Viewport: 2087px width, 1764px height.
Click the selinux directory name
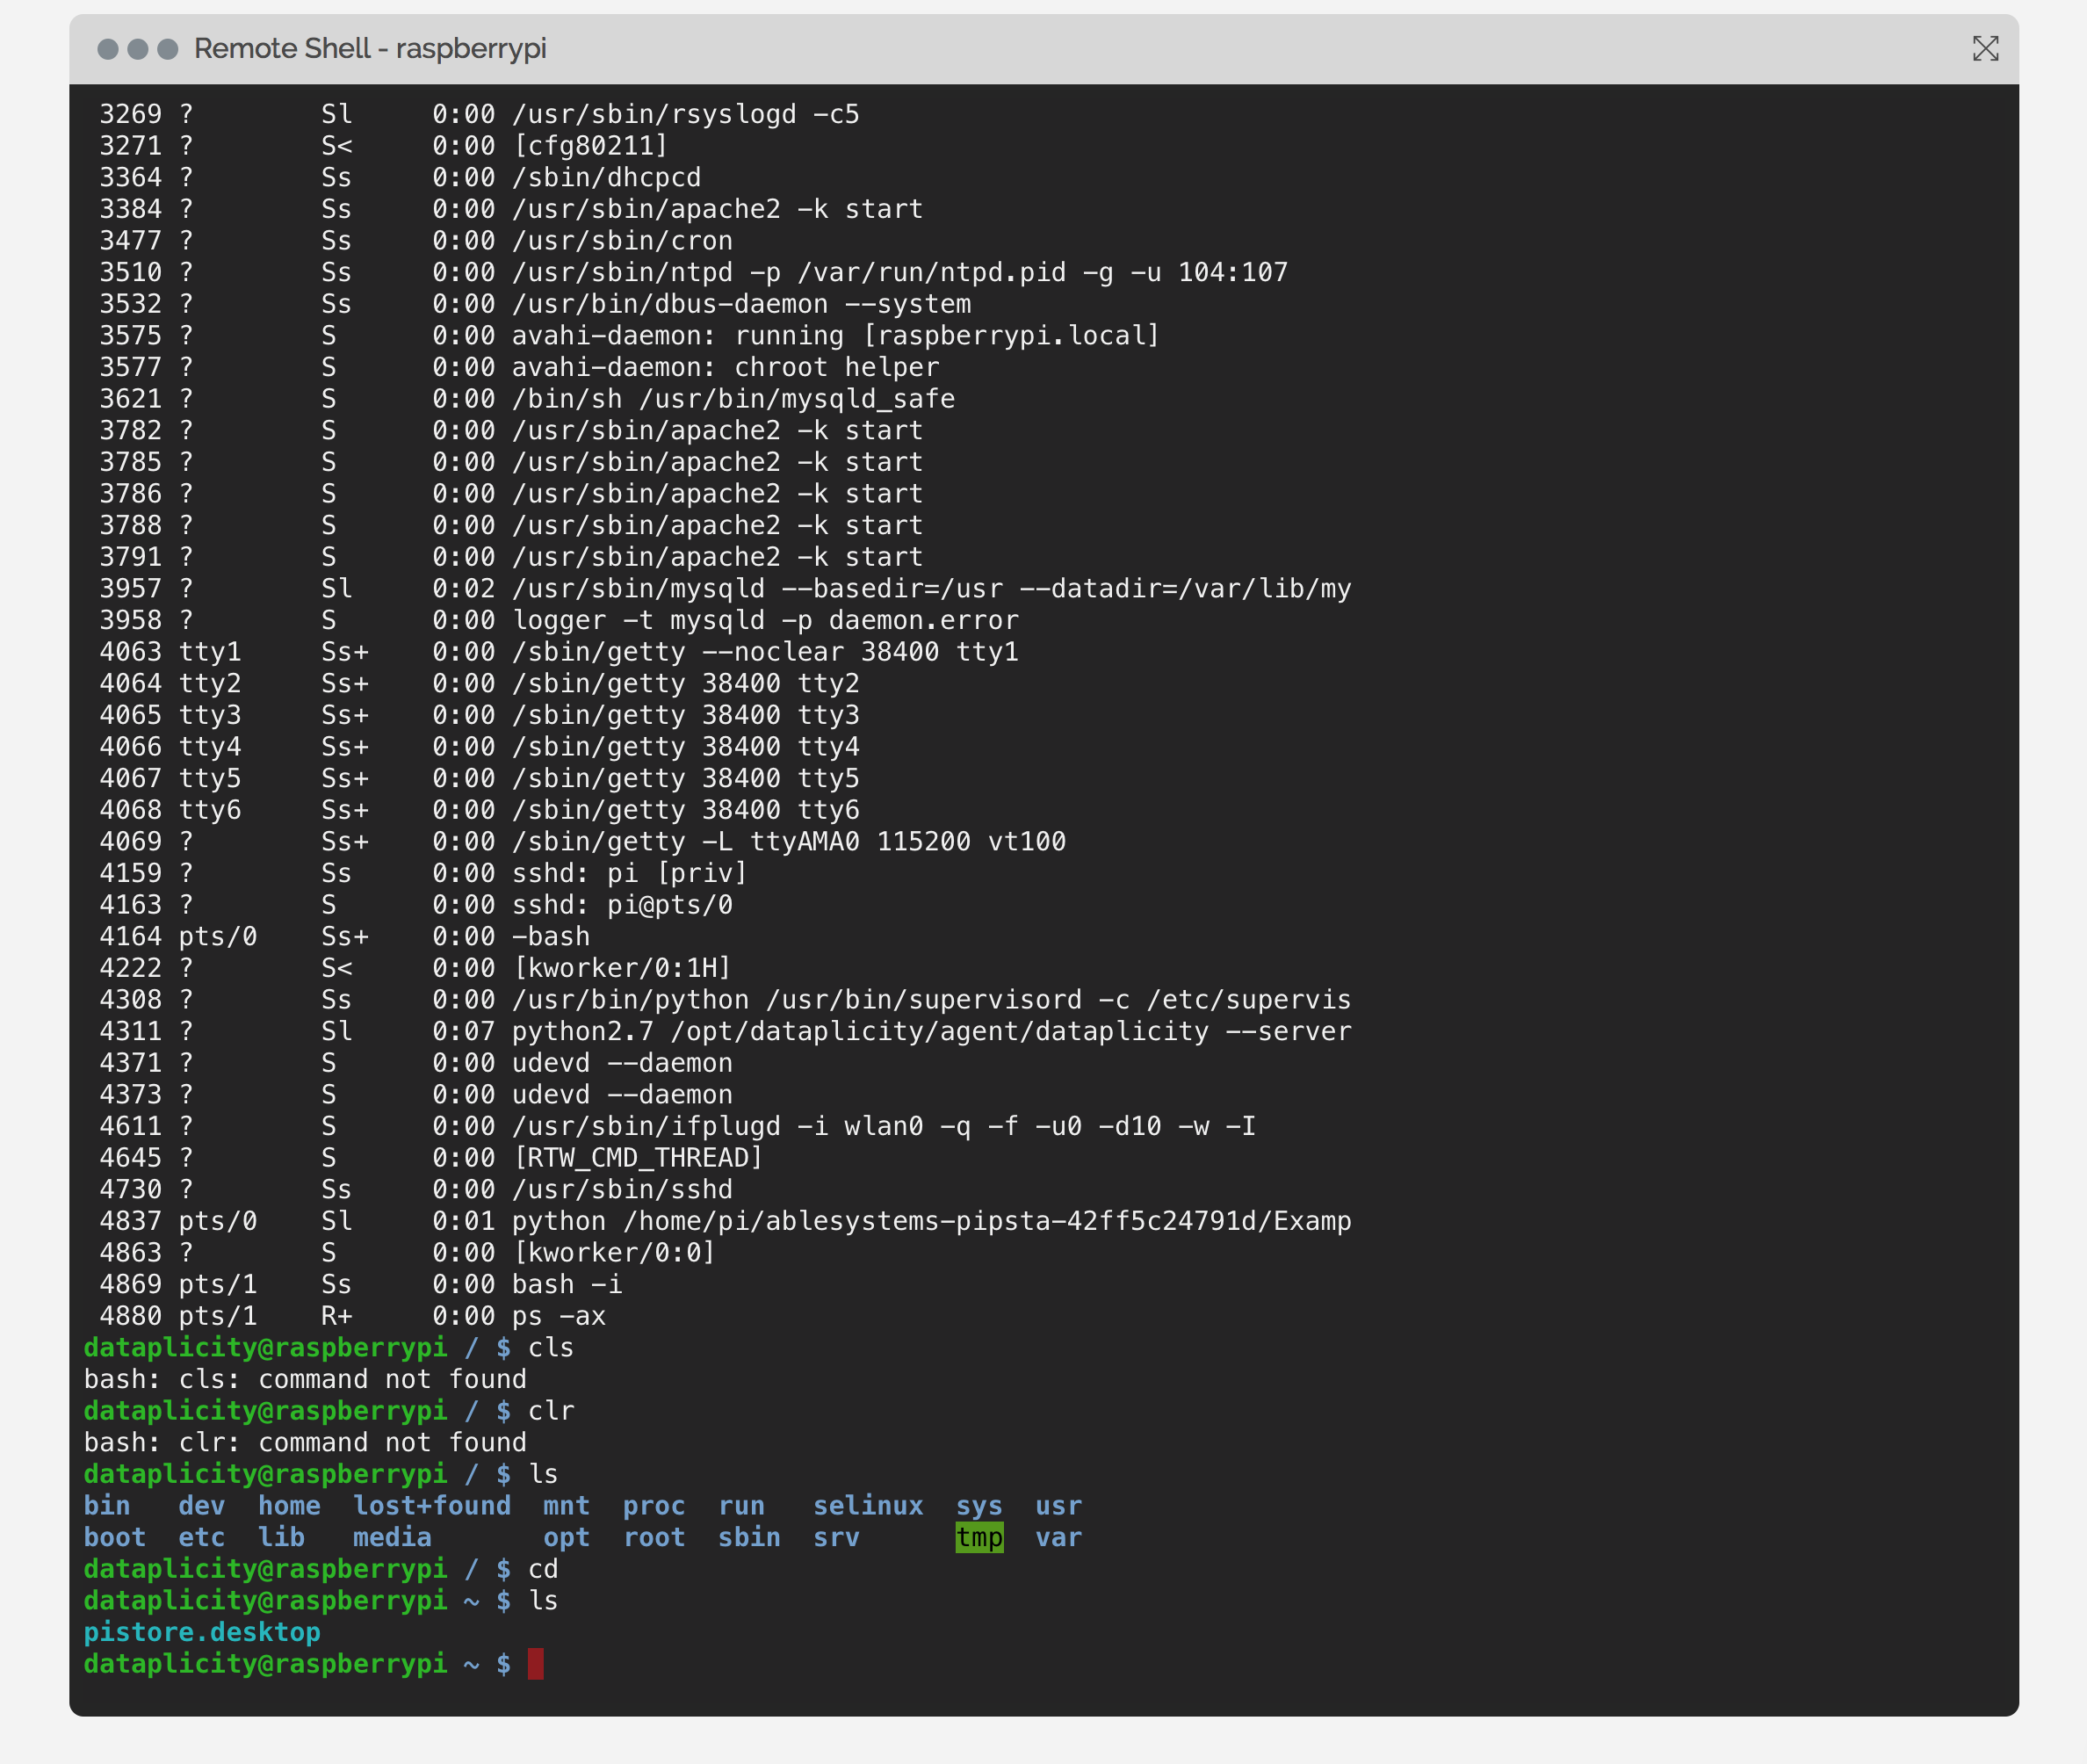[867, 1506]
